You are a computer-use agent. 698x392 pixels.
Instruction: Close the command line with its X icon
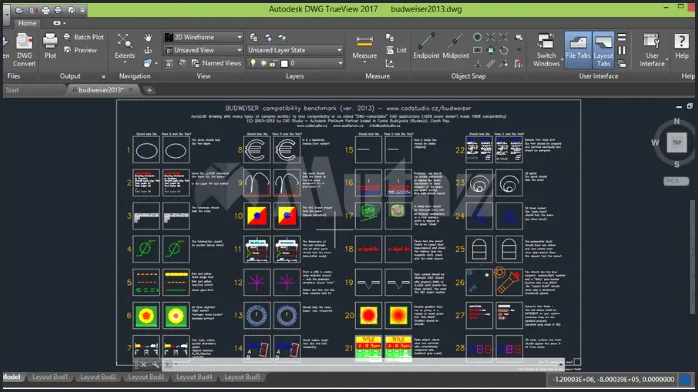click(143, 364)
